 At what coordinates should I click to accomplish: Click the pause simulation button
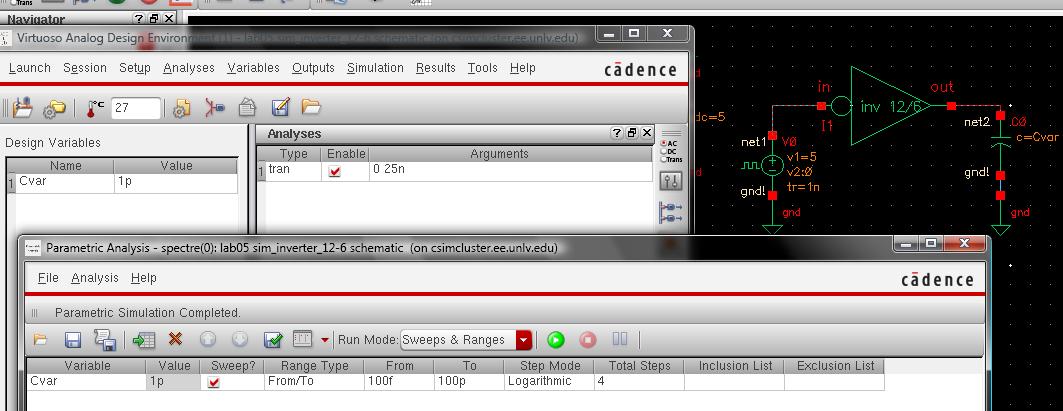(x=620, y=339)
